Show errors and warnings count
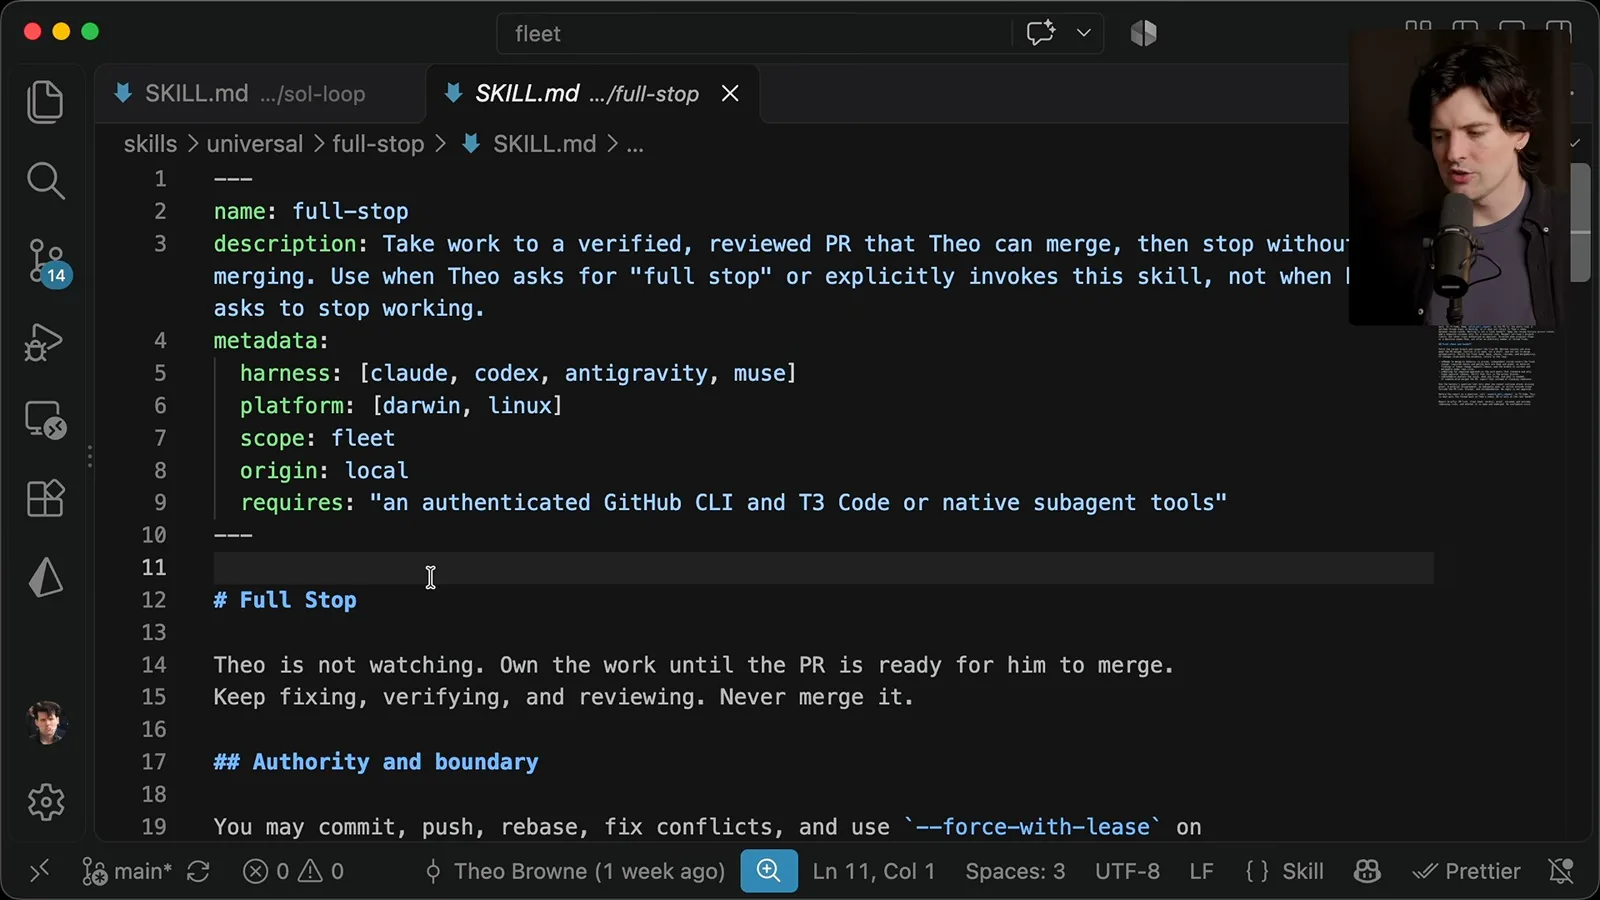This screenshot has height=900, width=1600. (x=293, y=871)
